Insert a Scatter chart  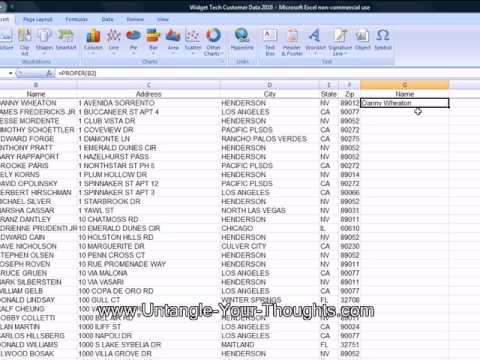(x=193, y=41)
